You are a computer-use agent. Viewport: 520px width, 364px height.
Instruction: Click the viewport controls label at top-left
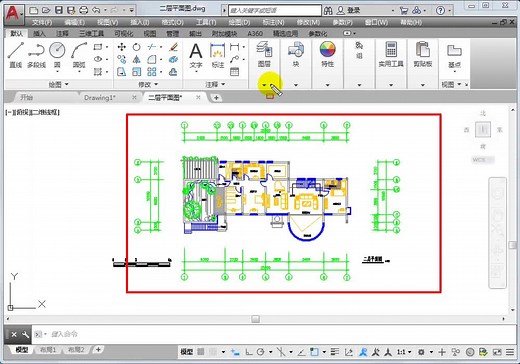pyautogui.click(x=33, y=112)
